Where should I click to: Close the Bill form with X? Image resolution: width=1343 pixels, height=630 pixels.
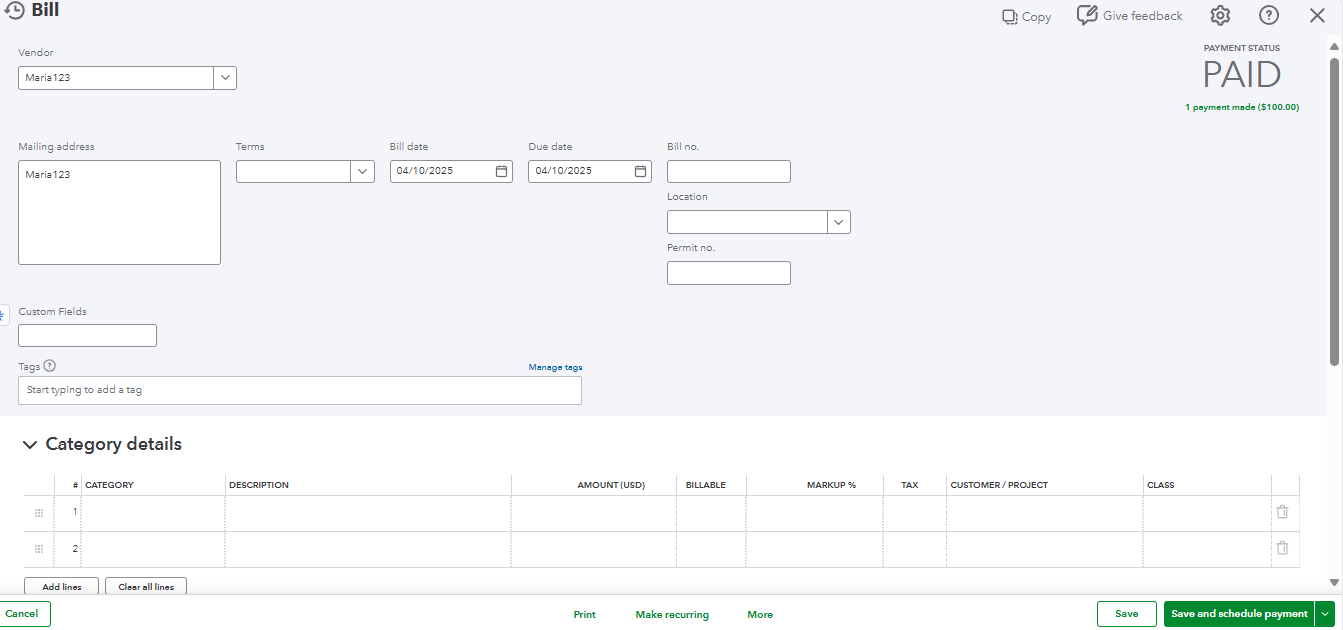[1317, 15]
